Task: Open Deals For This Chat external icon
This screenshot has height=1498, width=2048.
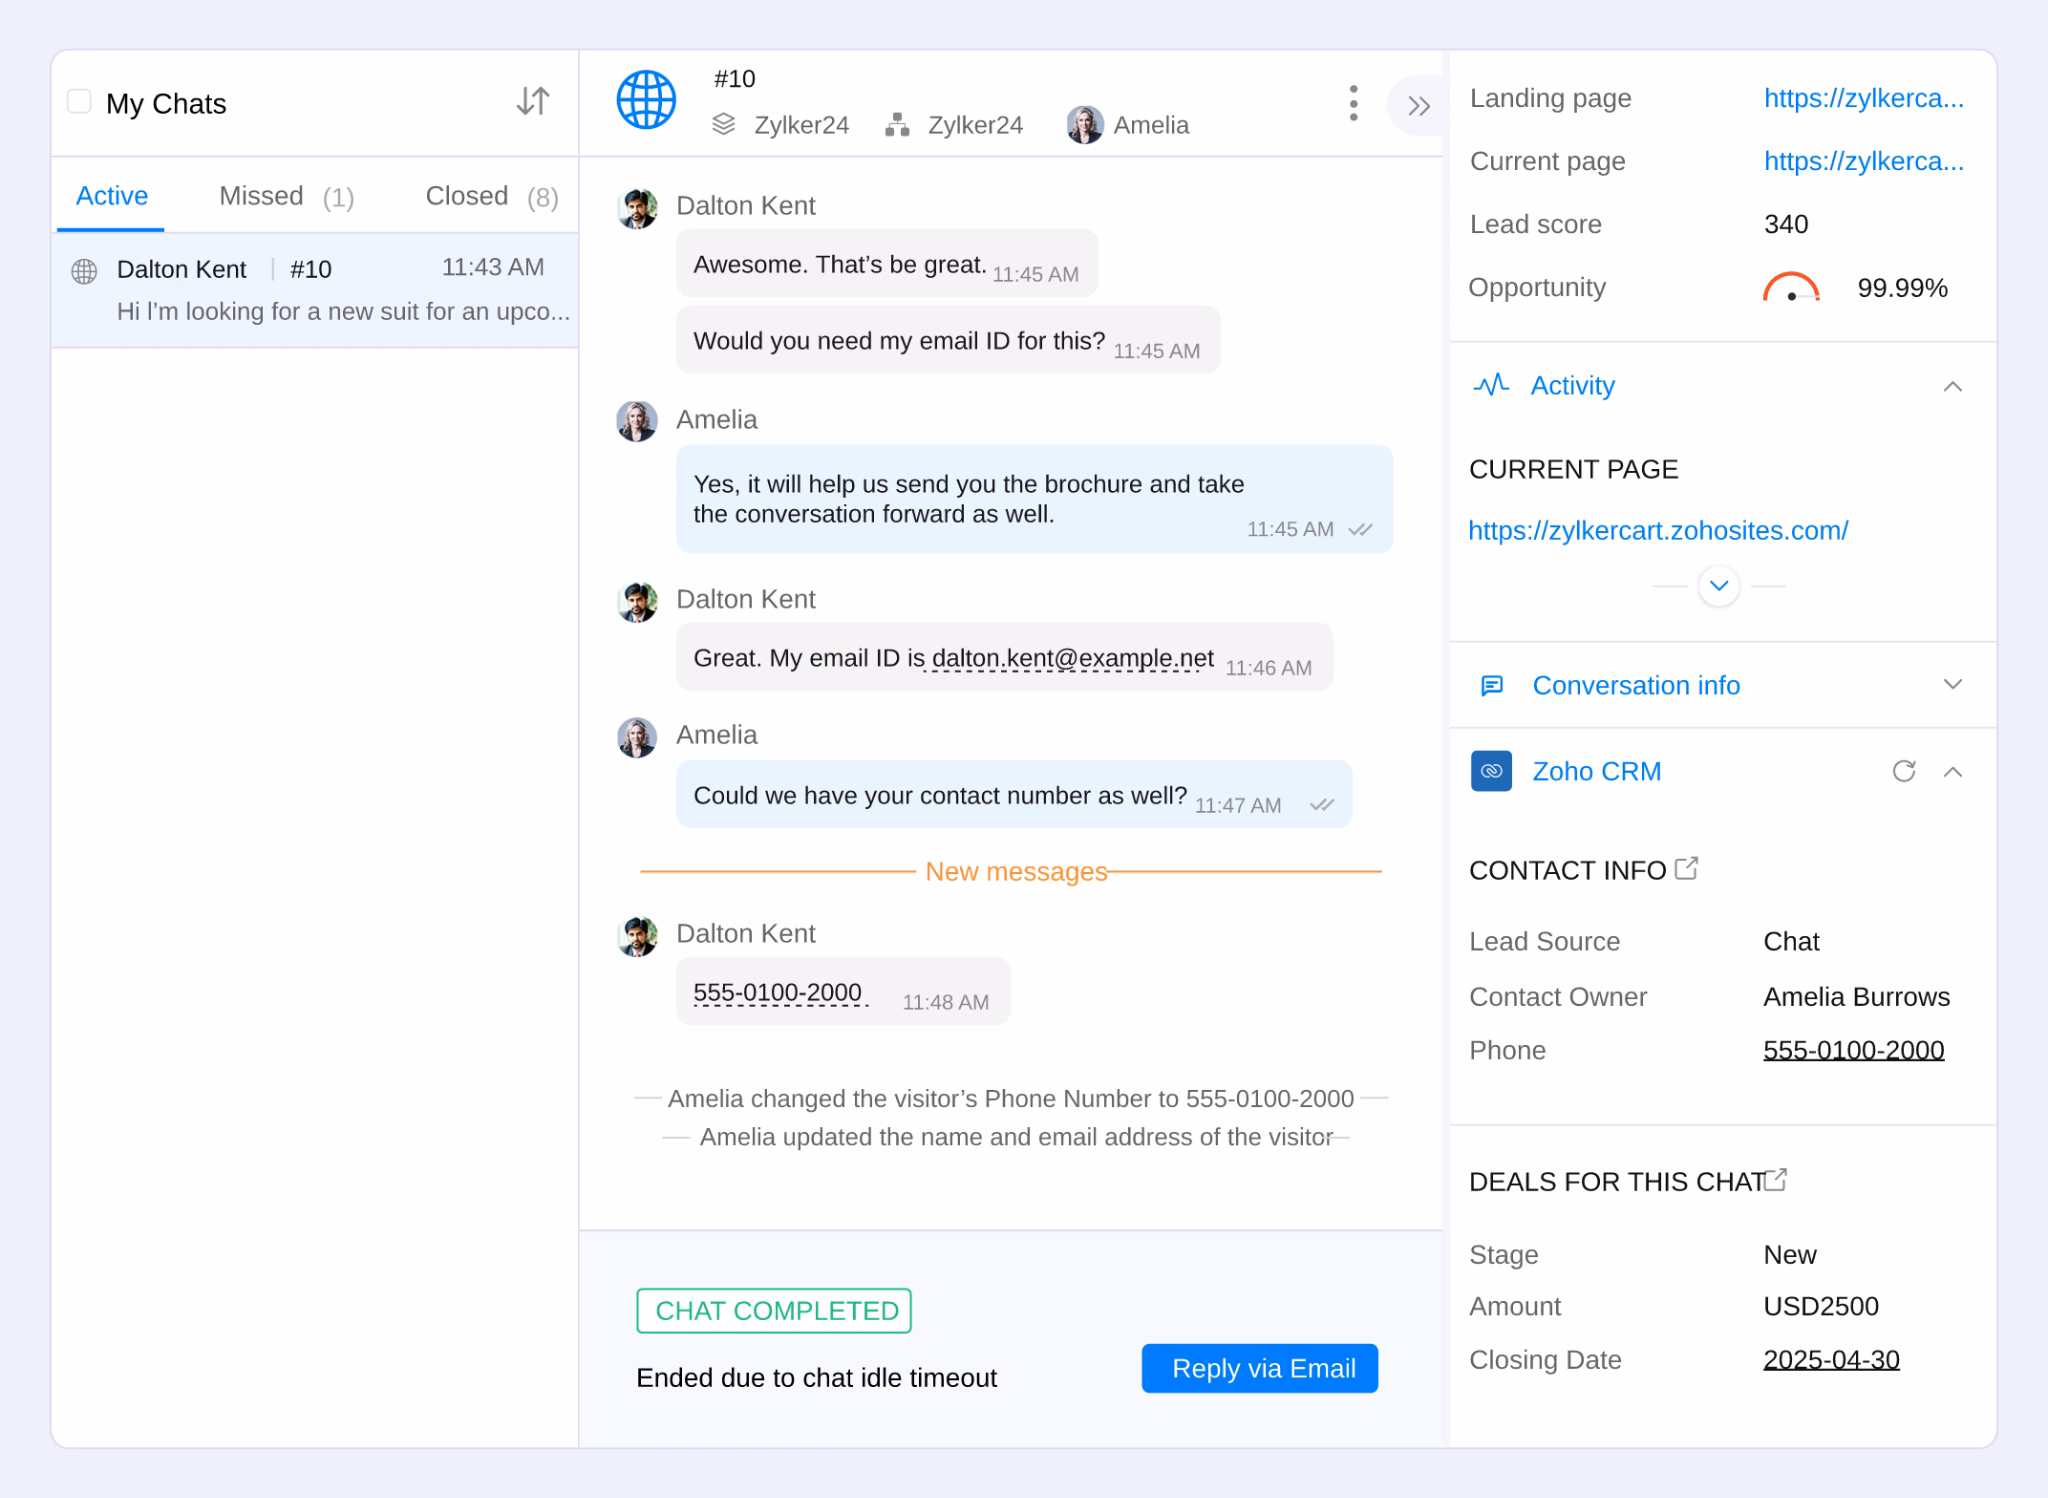Action: 1775,1180
